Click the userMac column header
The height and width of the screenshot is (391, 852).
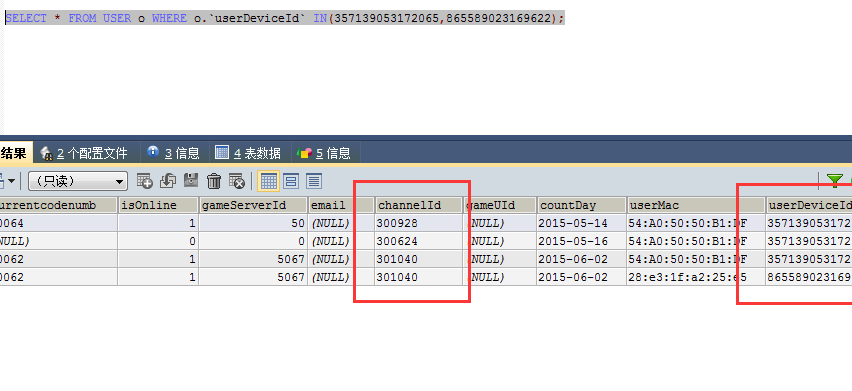click(x=696, y=205)
